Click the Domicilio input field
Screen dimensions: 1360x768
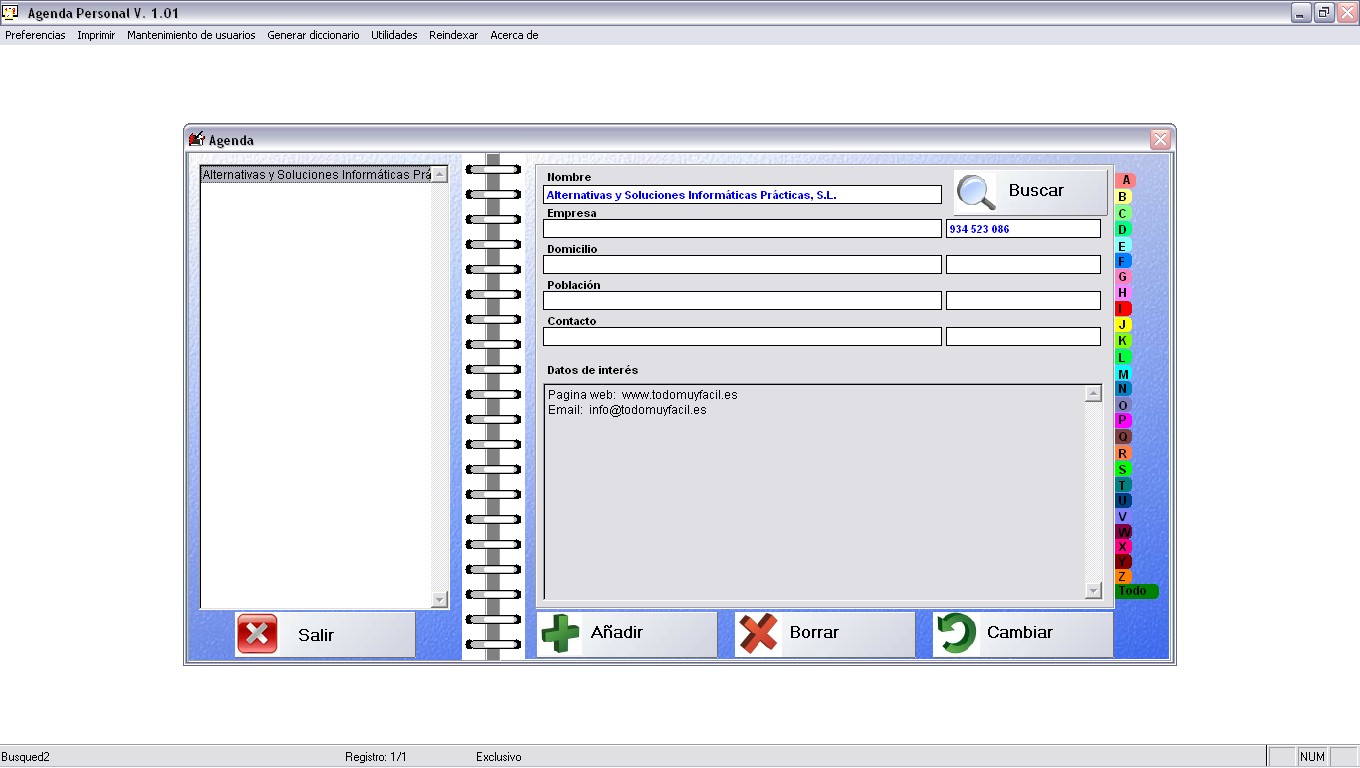(742, 265)
